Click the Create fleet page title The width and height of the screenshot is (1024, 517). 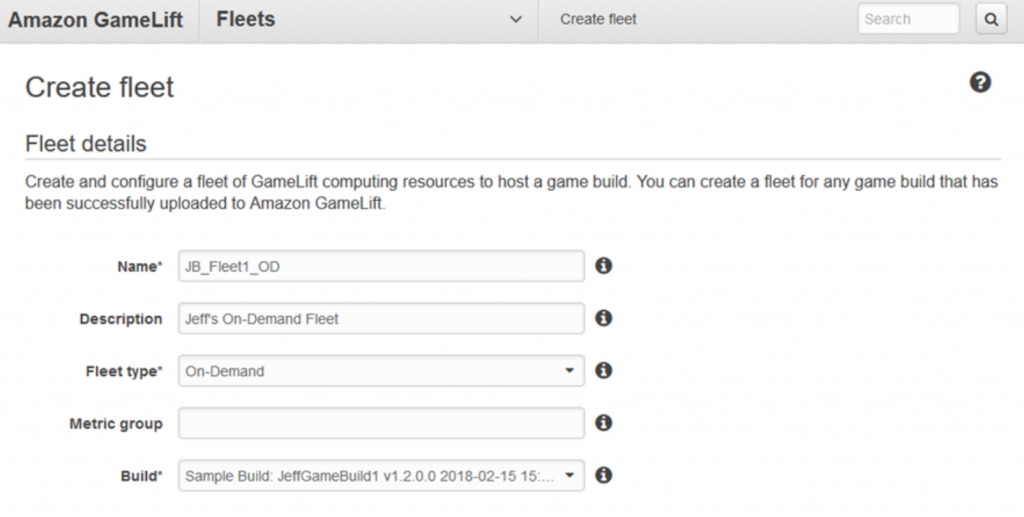99,87
